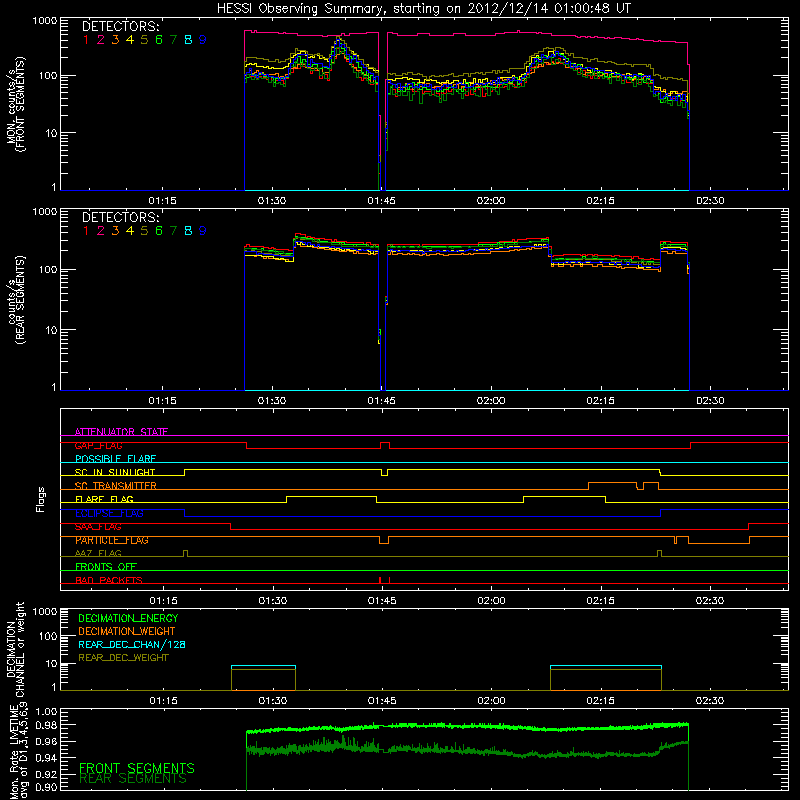
Task: Select the FLARE_FLAG label
Action: [104, 499]
